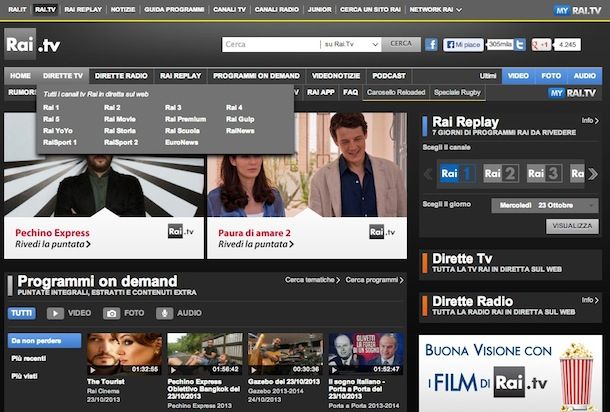Click the Rai.tv logo

33,44
